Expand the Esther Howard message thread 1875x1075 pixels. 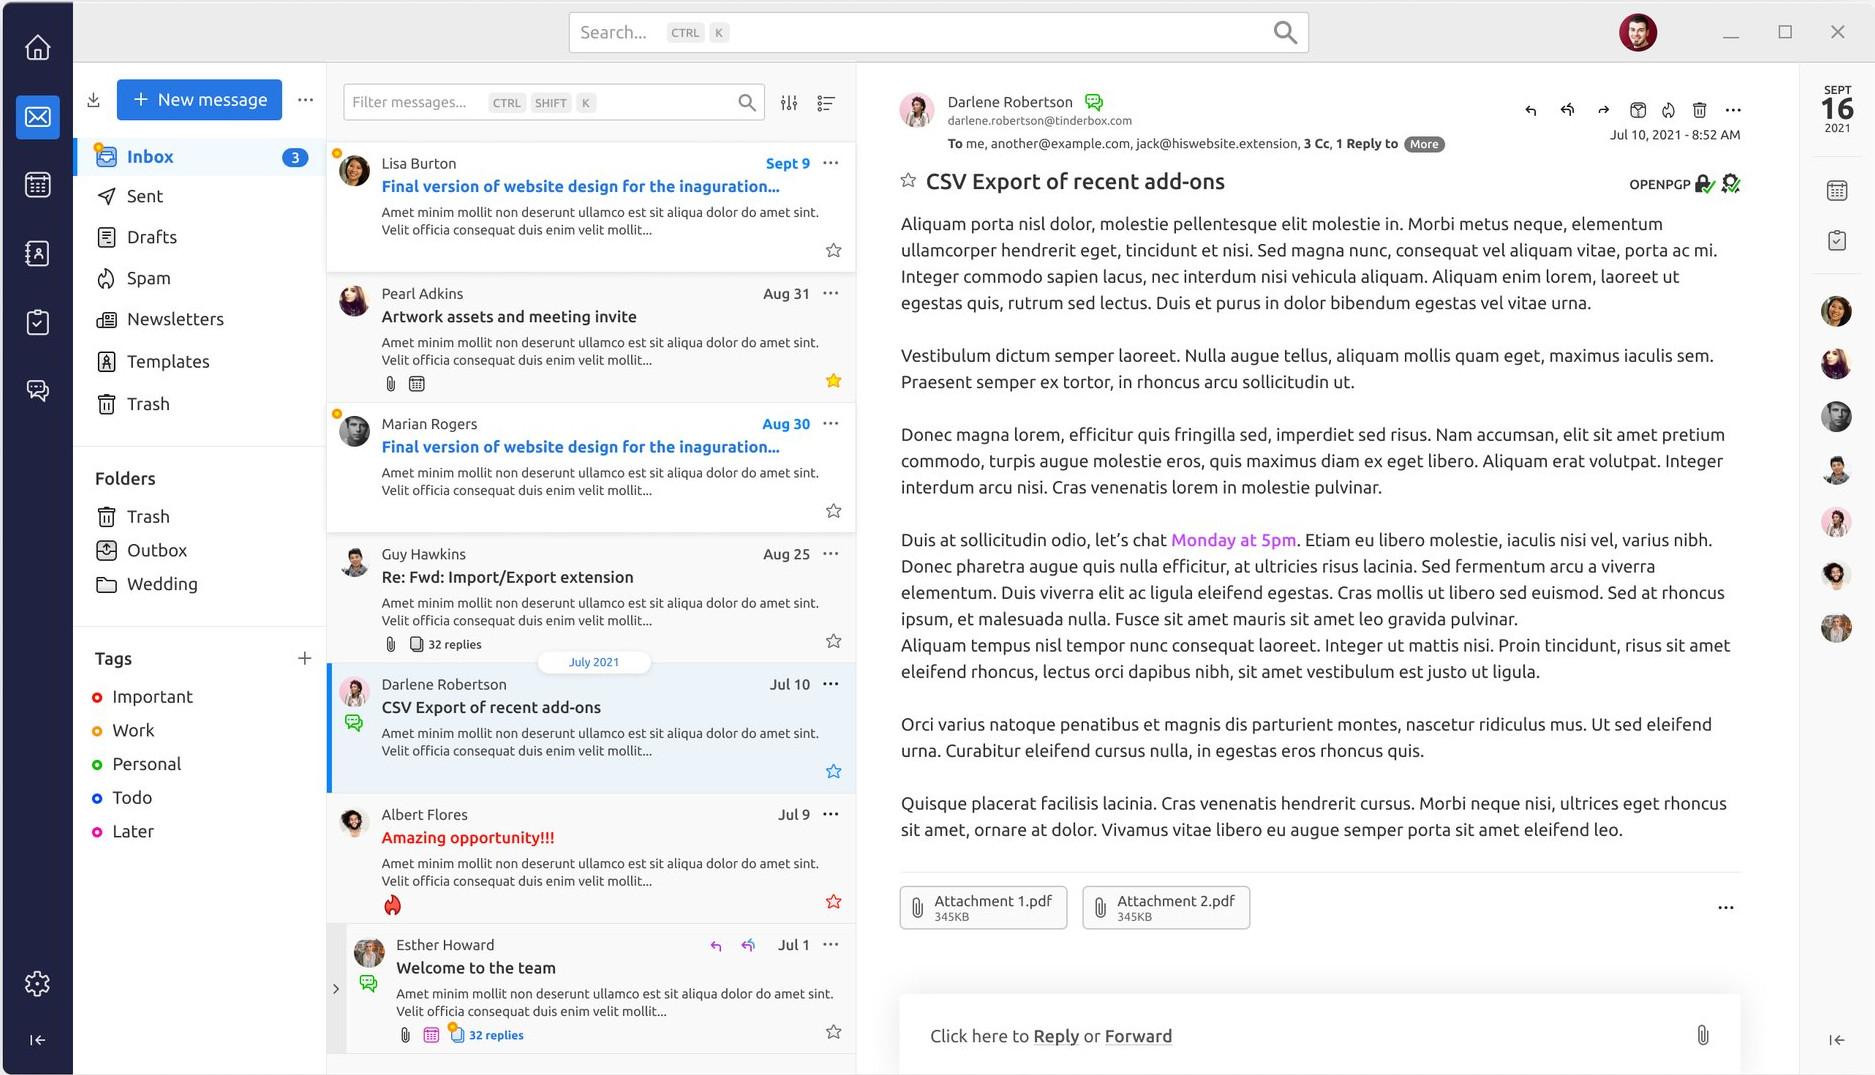click(x=336, y=989)
